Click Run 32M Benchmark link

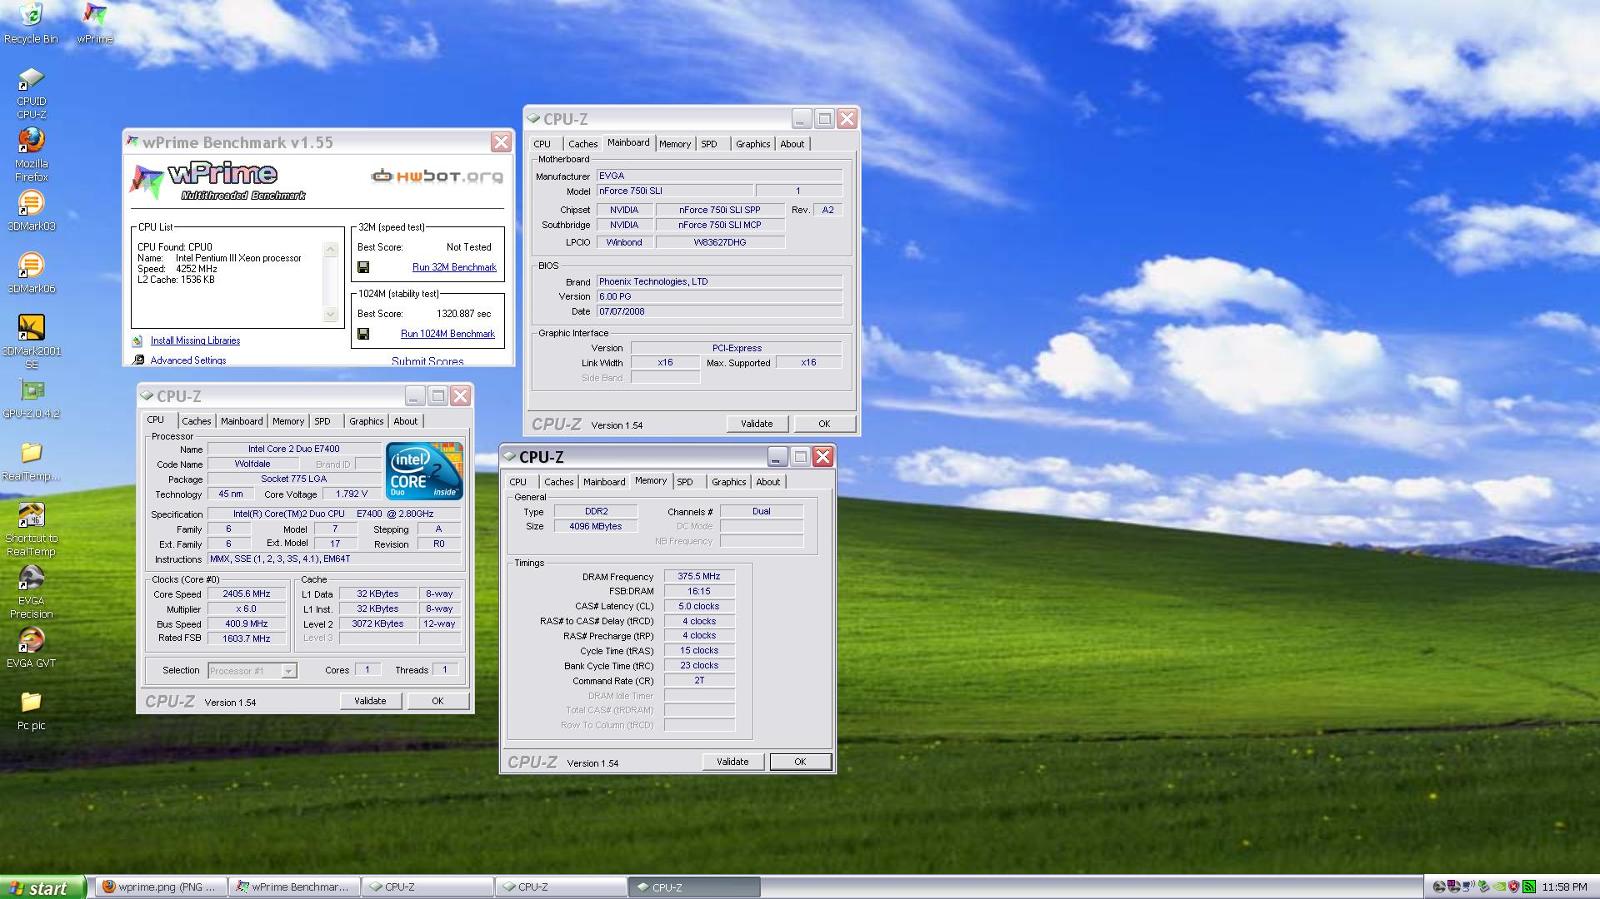click(454, 267)
